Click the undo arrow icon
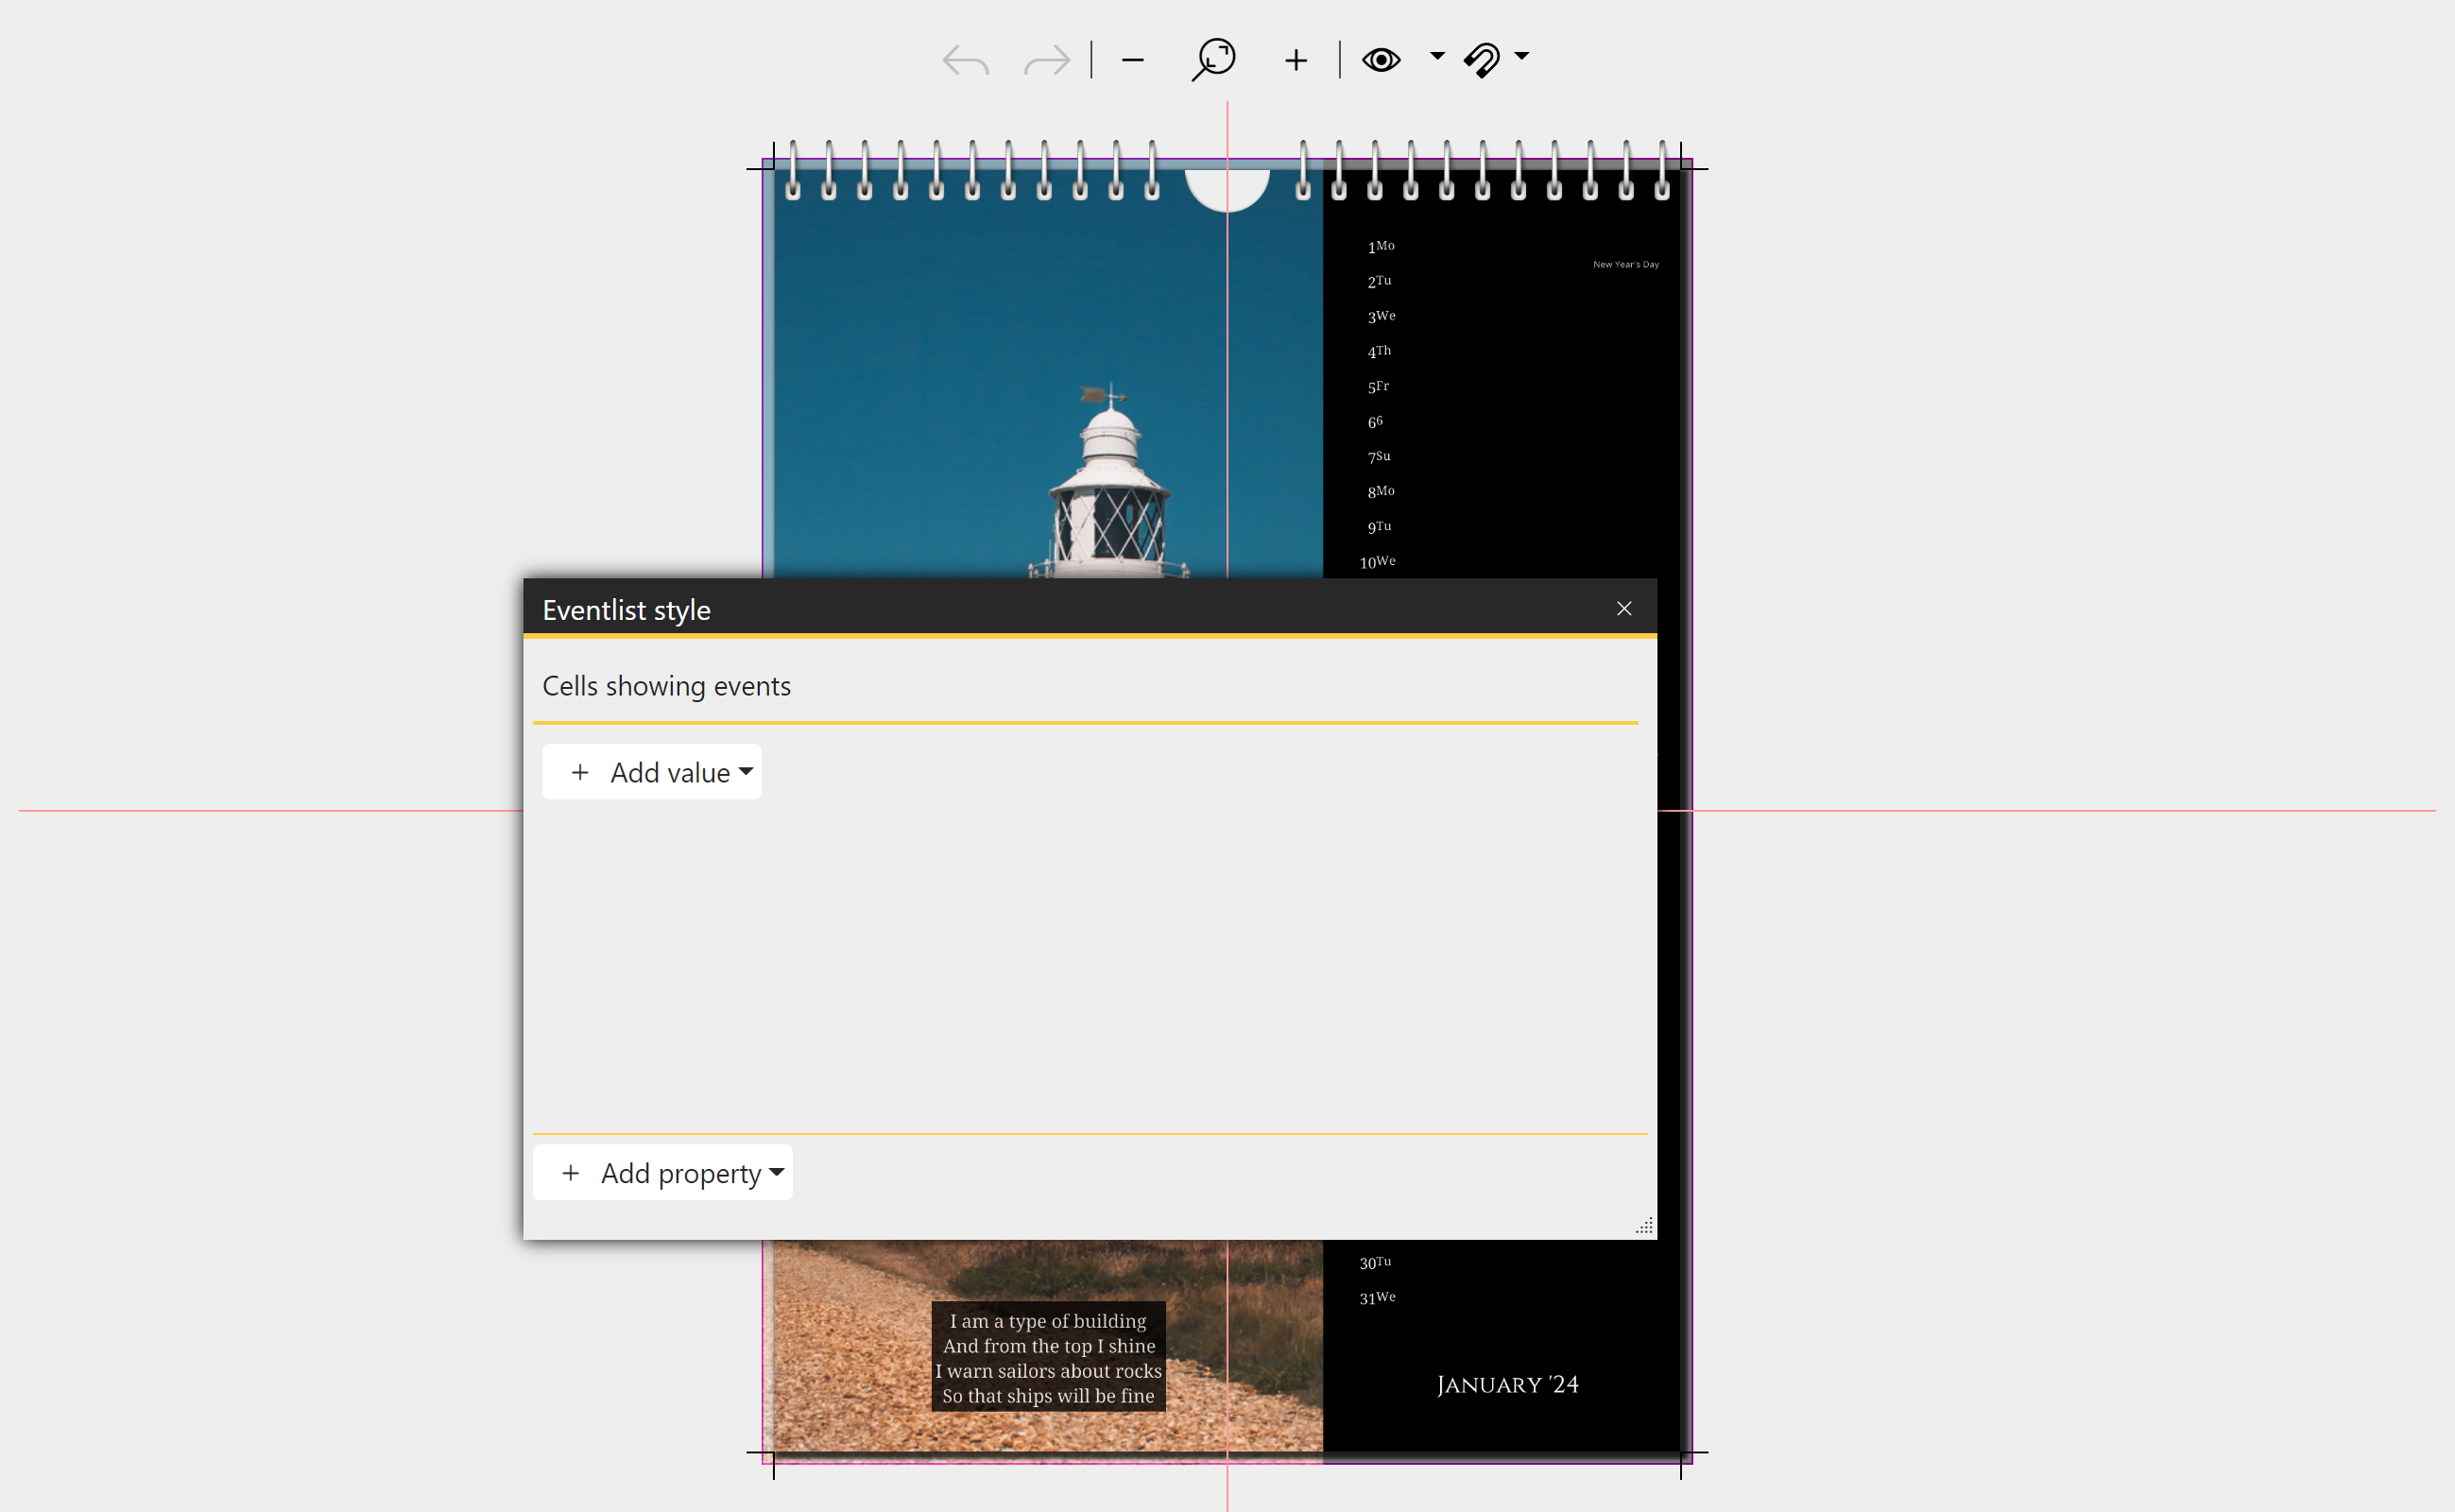The image size is (2455, 1512). tap(965, 61)
